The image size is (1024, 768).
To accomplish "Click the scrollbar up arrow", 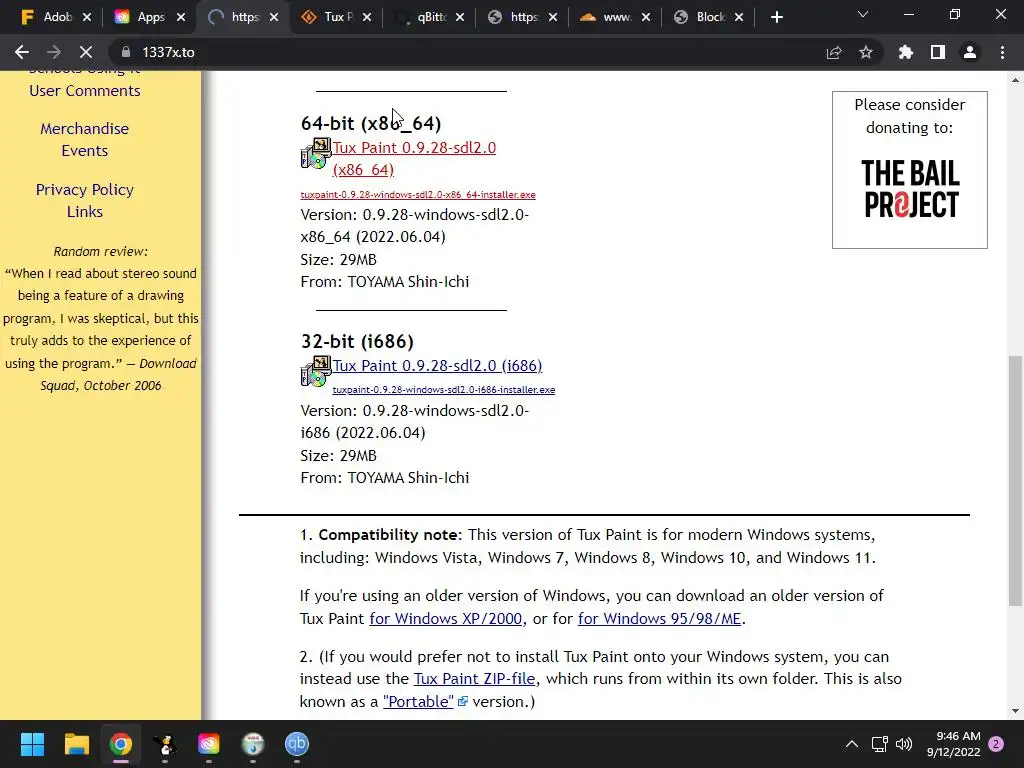I will coord(1014,80).
